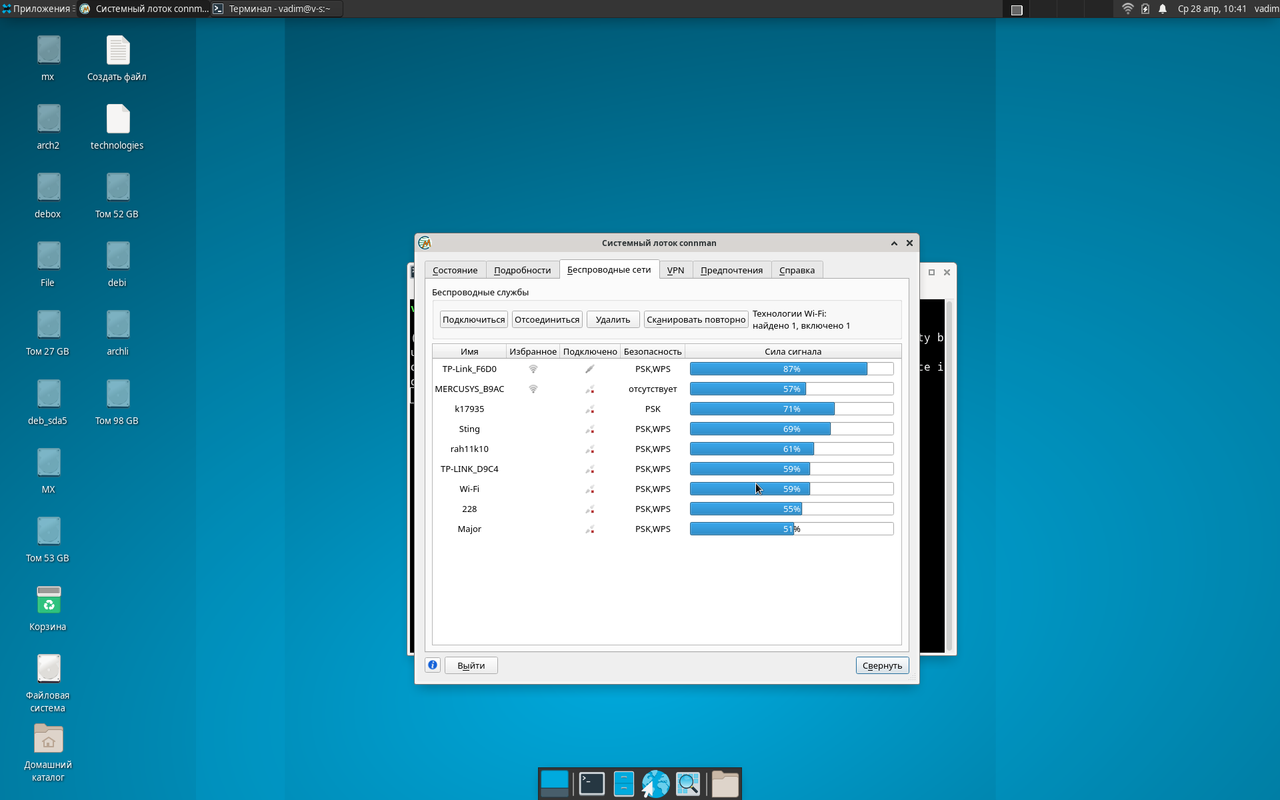Sort by the 'Сила сигнала' column header
1280x800 pixels.
pyautogui.click(x=793, y=351)
